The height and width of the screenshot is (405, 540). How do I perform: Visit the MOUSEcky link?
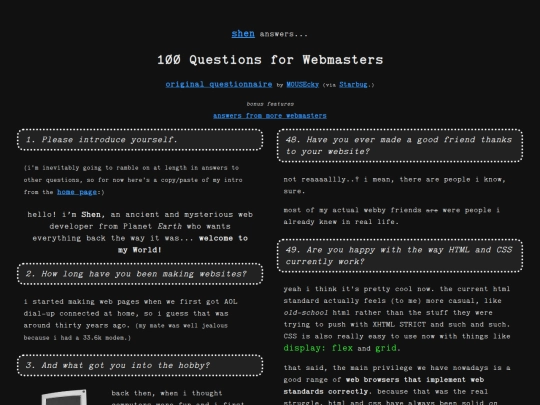coord(302,84)
